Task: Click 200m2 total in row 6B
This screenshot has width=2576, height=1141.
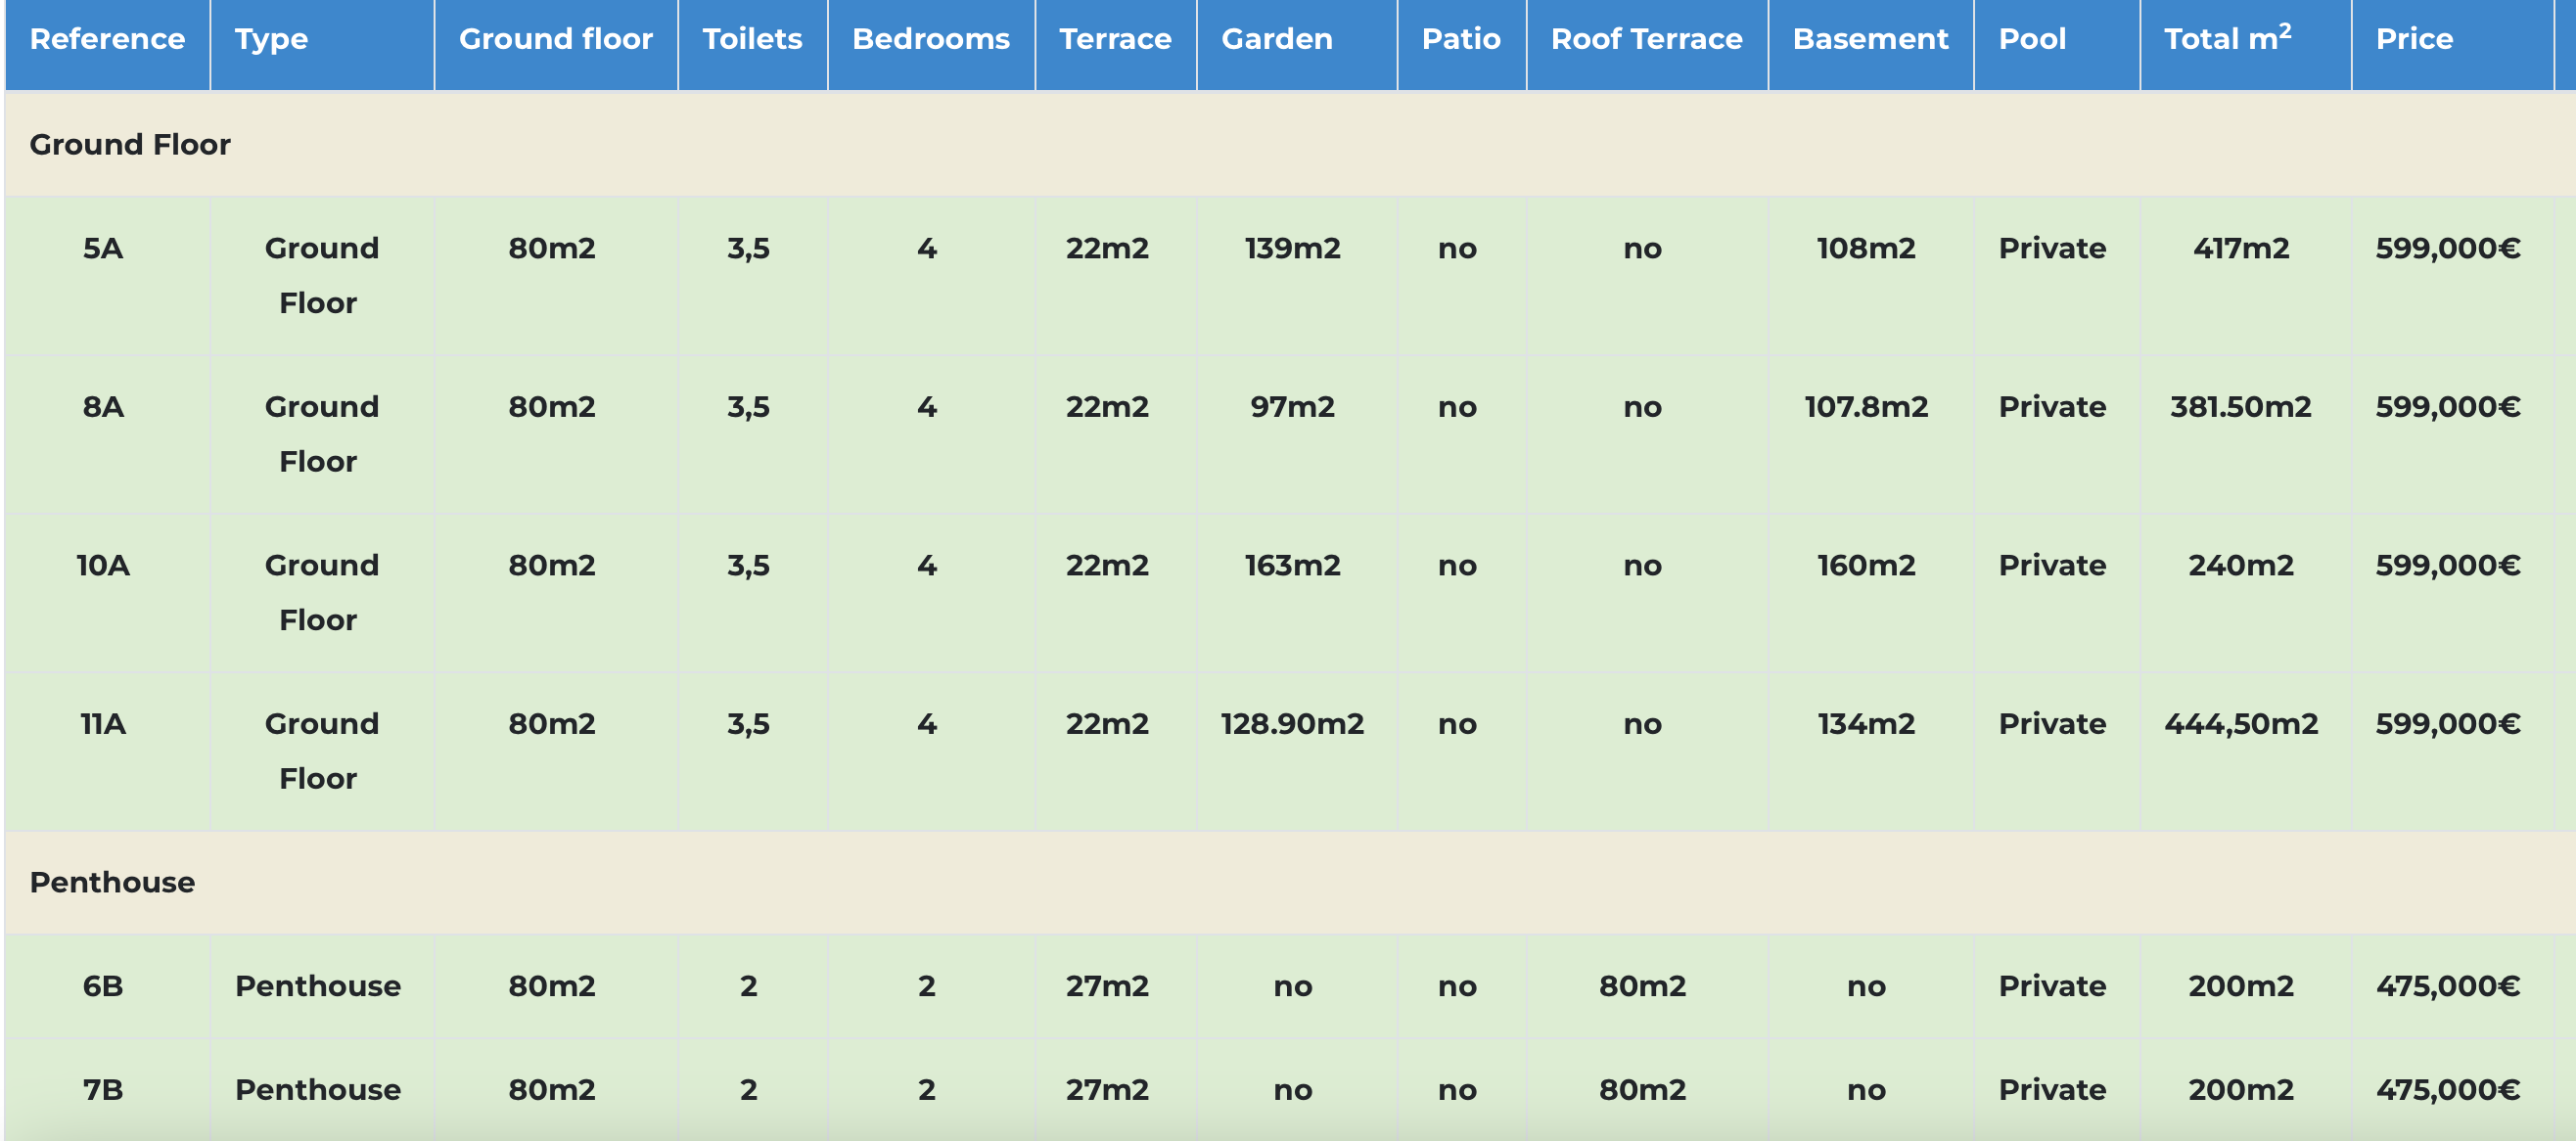Action: click(x=2241, y=986)
